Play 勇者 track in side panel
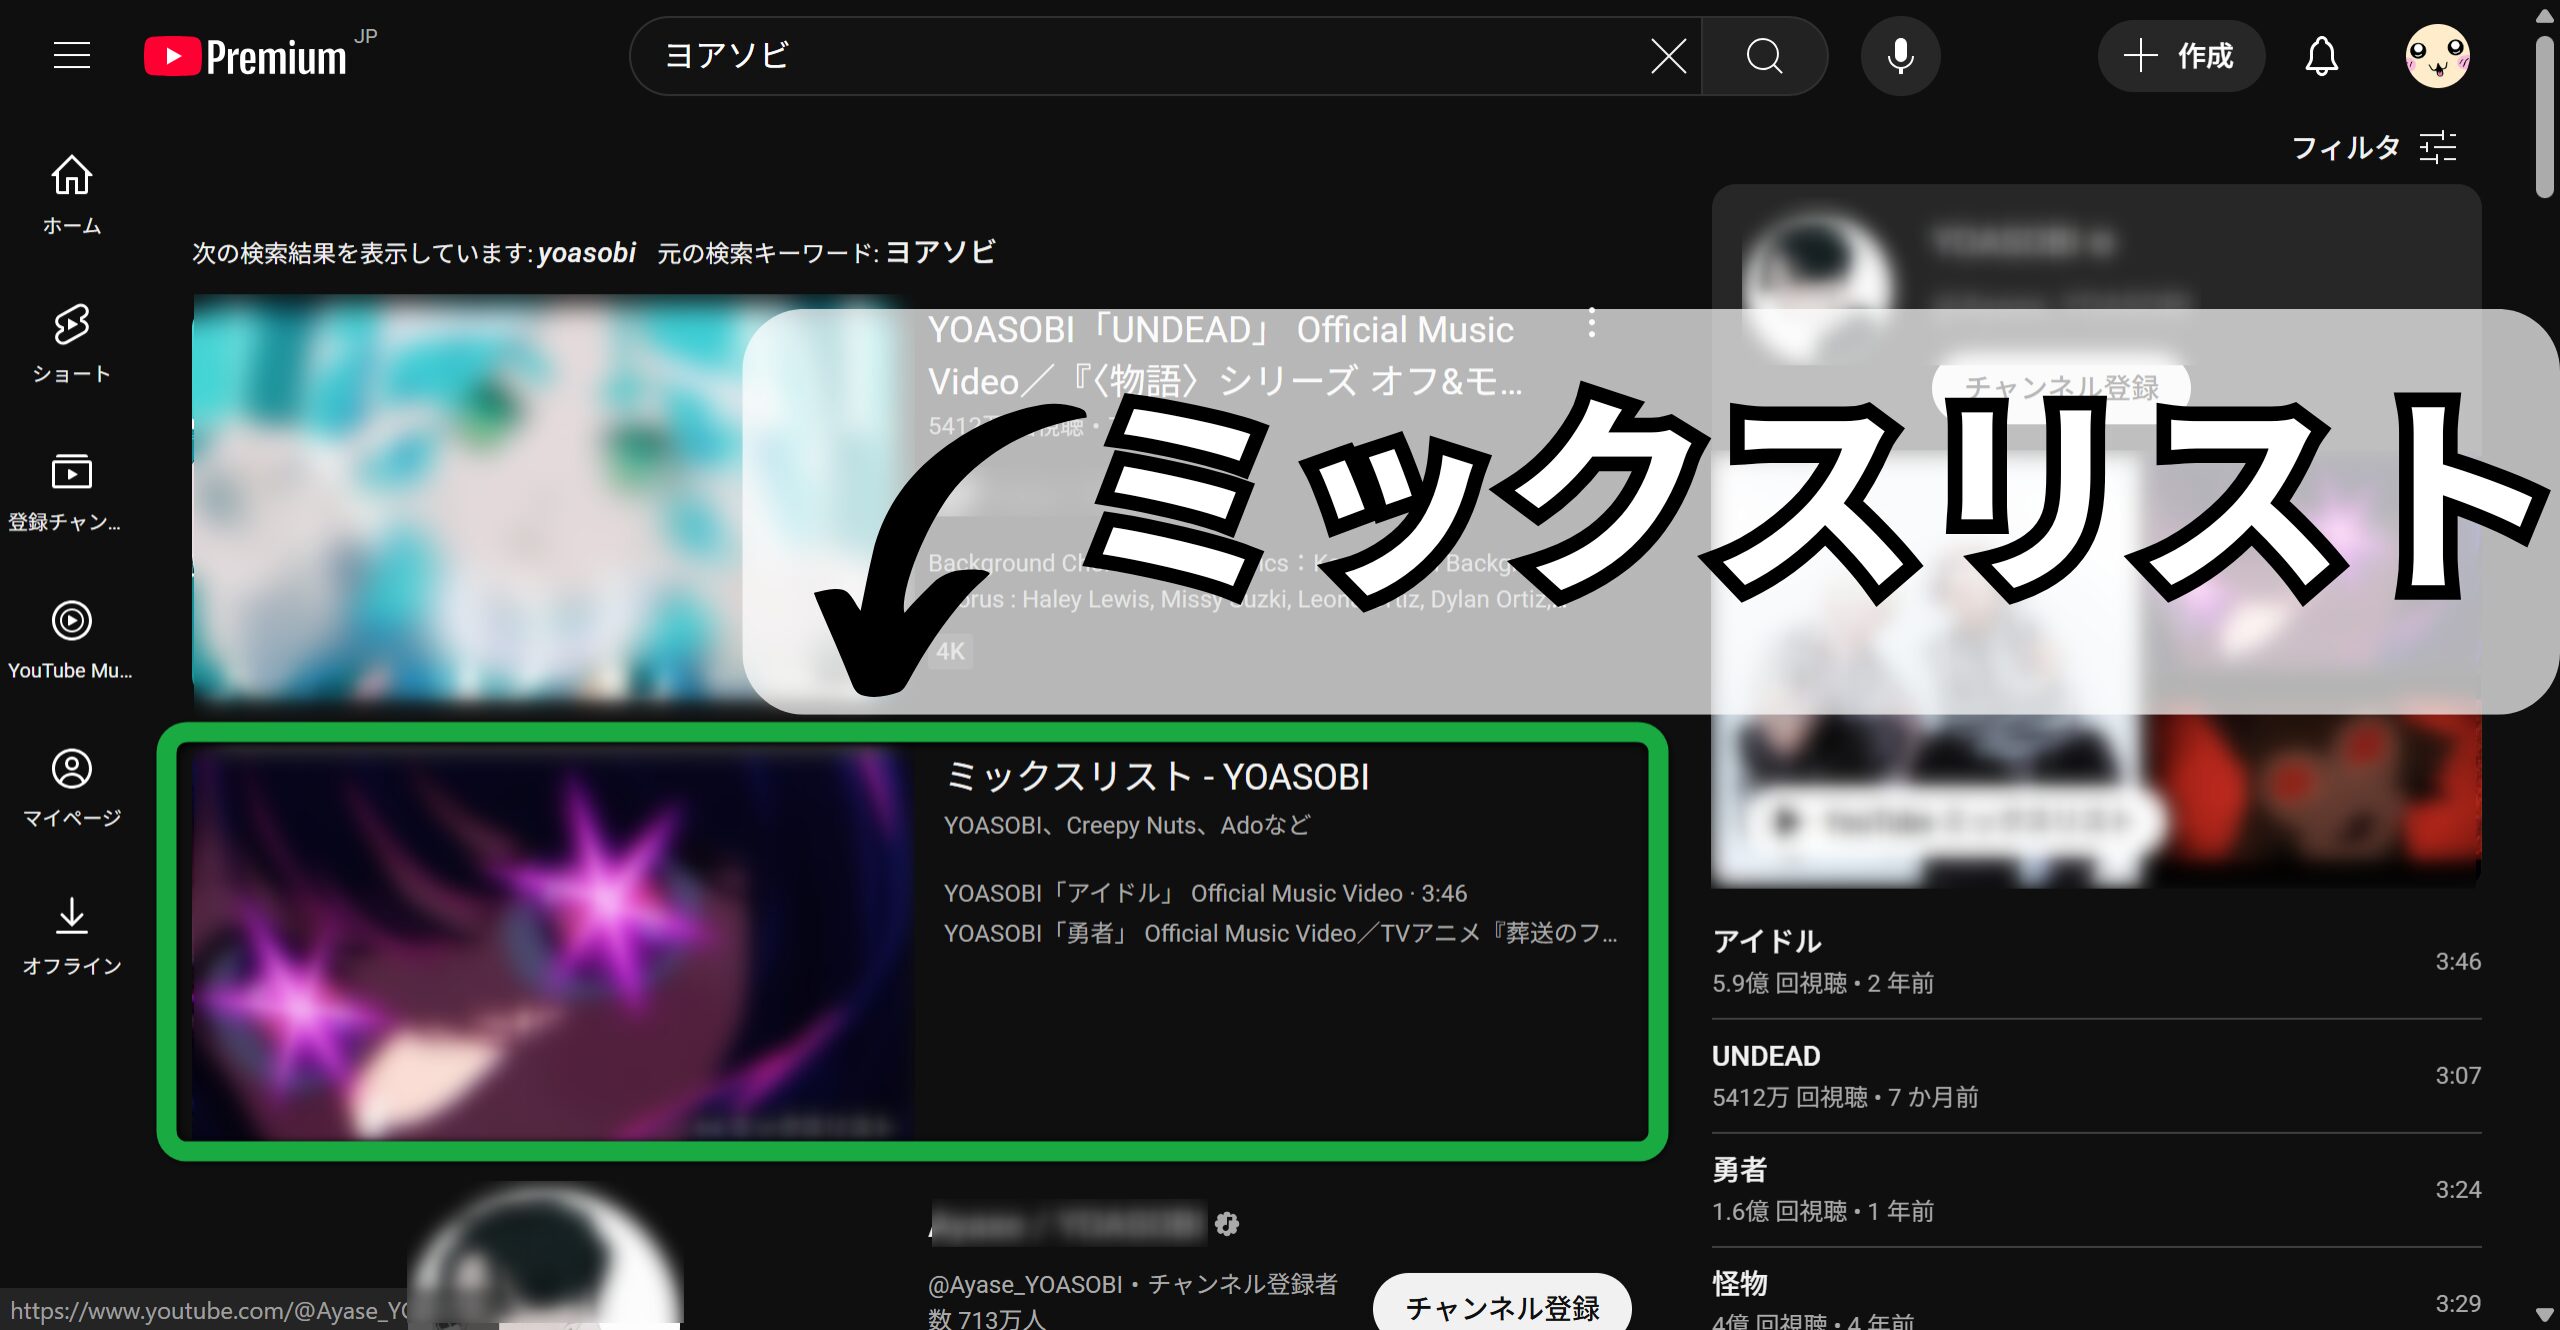 (x=2096, y=1190)
